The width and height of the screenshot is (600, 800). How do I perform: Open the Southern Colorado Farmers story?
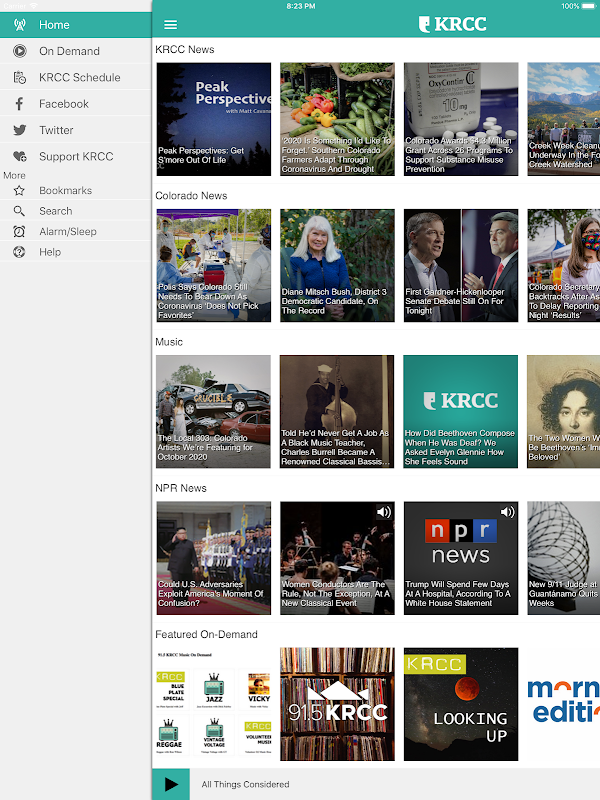(x=337, y=119)
